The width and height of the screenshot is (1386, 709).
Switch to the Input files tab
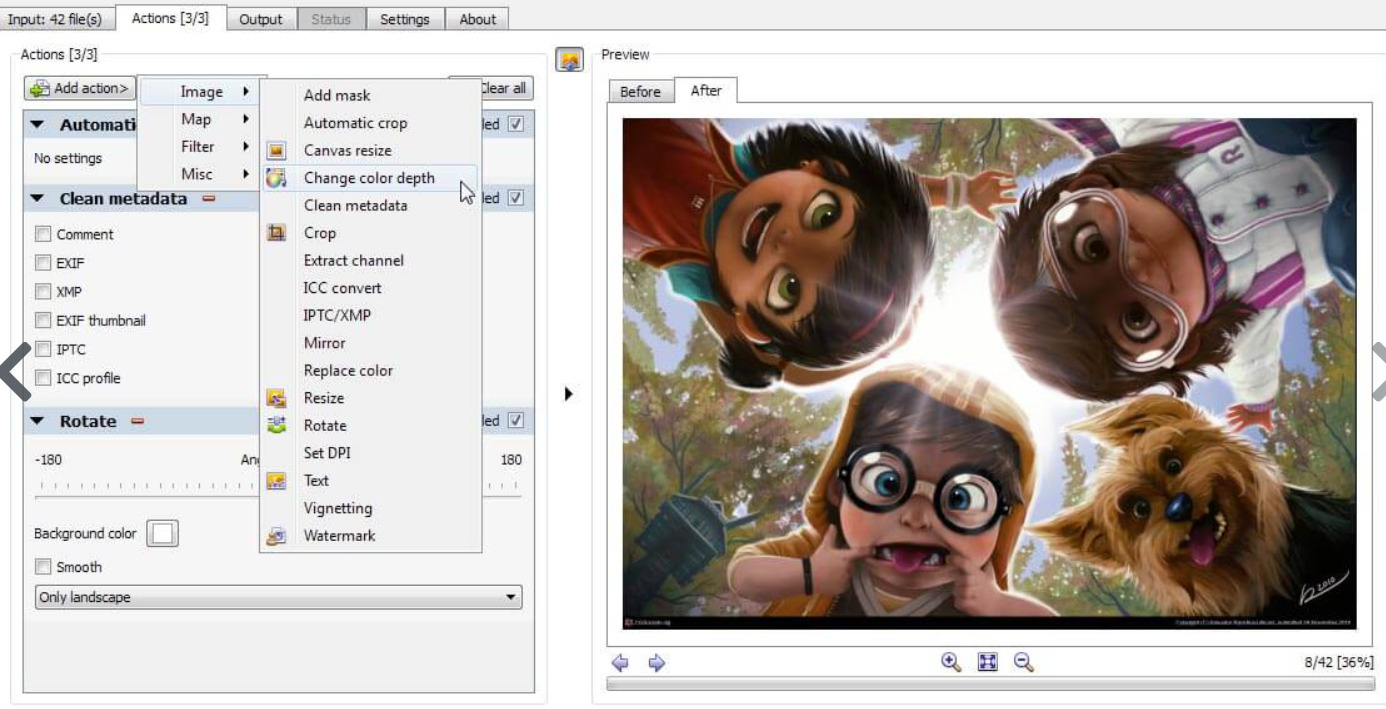pyautogui.click(x=55, y=19)
